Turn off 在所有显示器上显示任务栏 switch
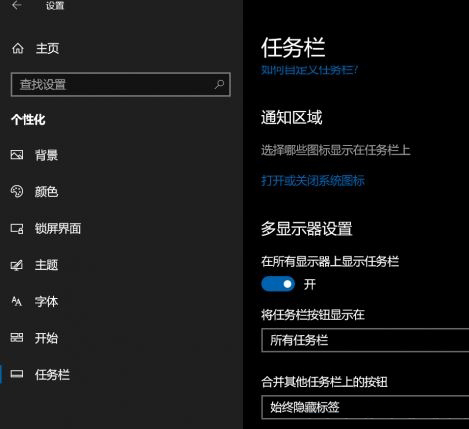The width and height of the screenshot is (469, 429). point(278,284)
